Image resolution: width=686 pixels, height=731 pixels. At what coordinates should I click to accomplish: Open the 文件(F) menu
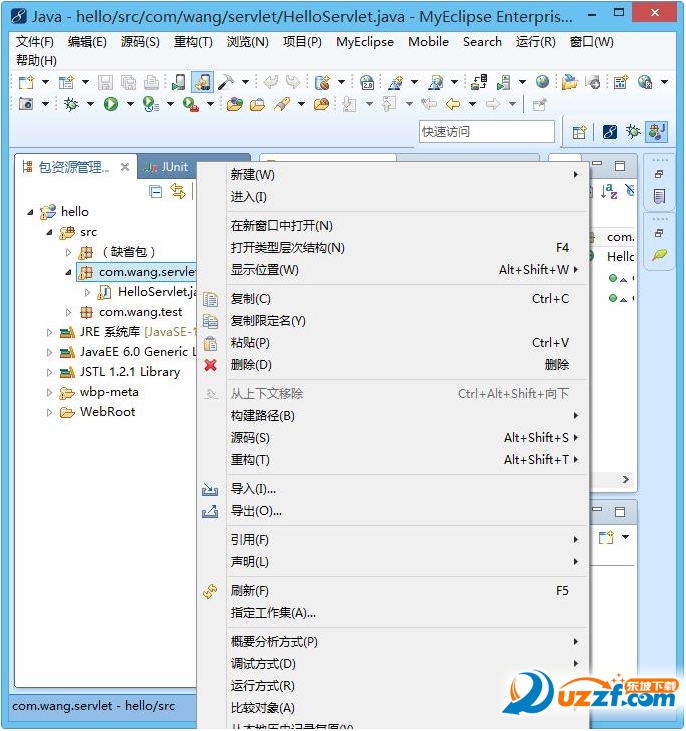(35, 42)
